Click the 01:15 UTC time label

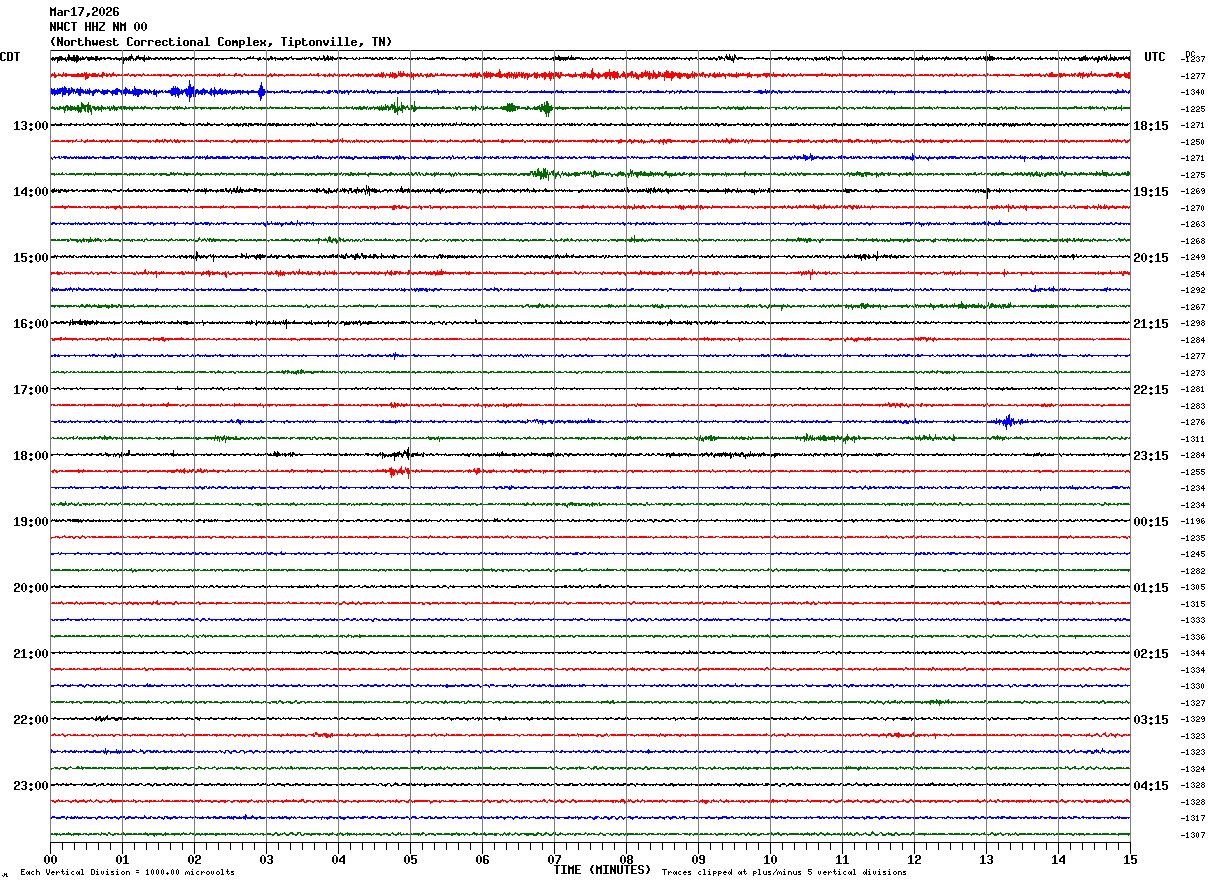[x=1151, y=588]
